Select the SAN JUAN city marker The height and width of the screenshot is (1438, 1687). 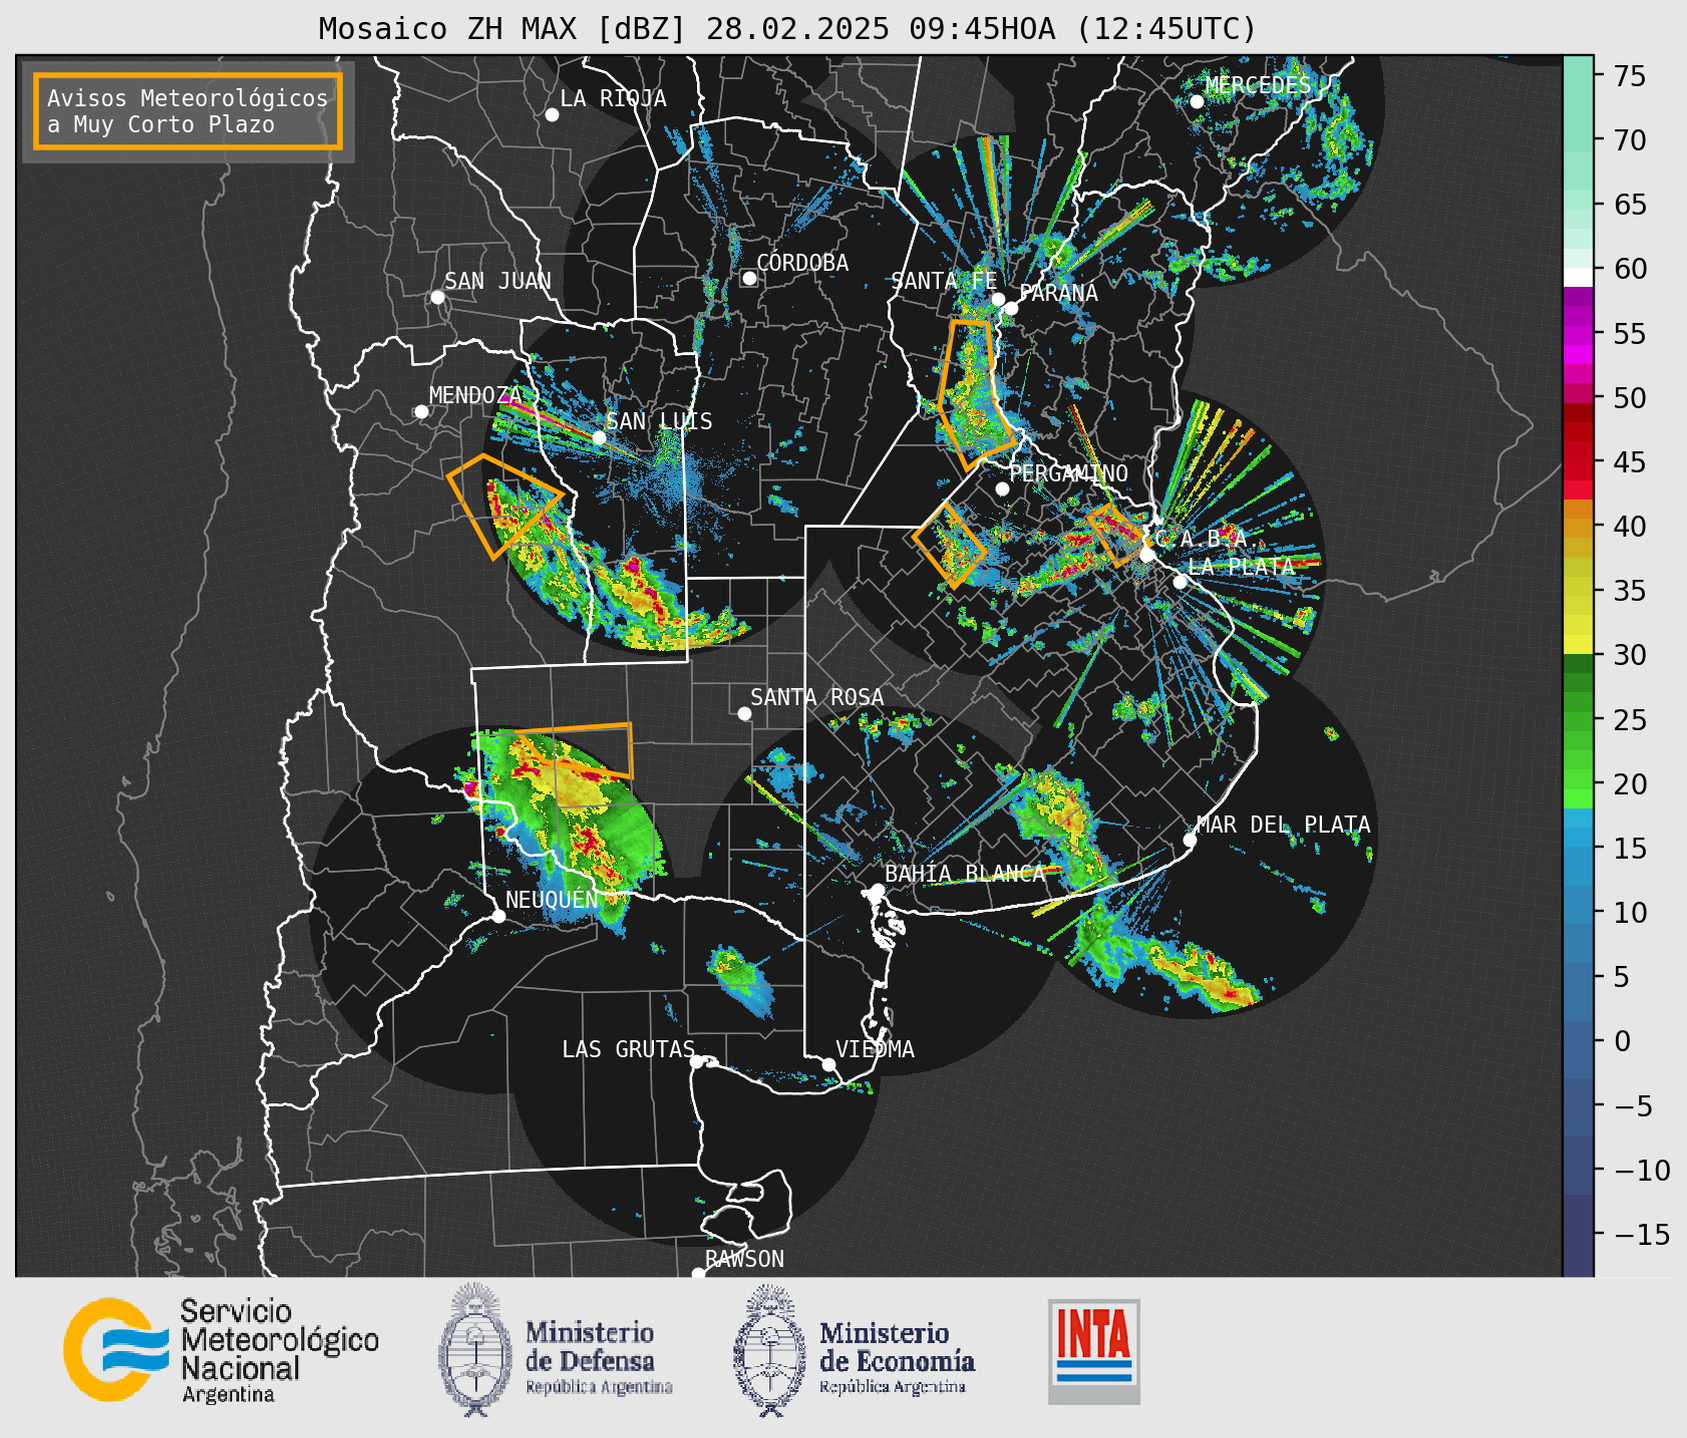(x=438, y=297)
